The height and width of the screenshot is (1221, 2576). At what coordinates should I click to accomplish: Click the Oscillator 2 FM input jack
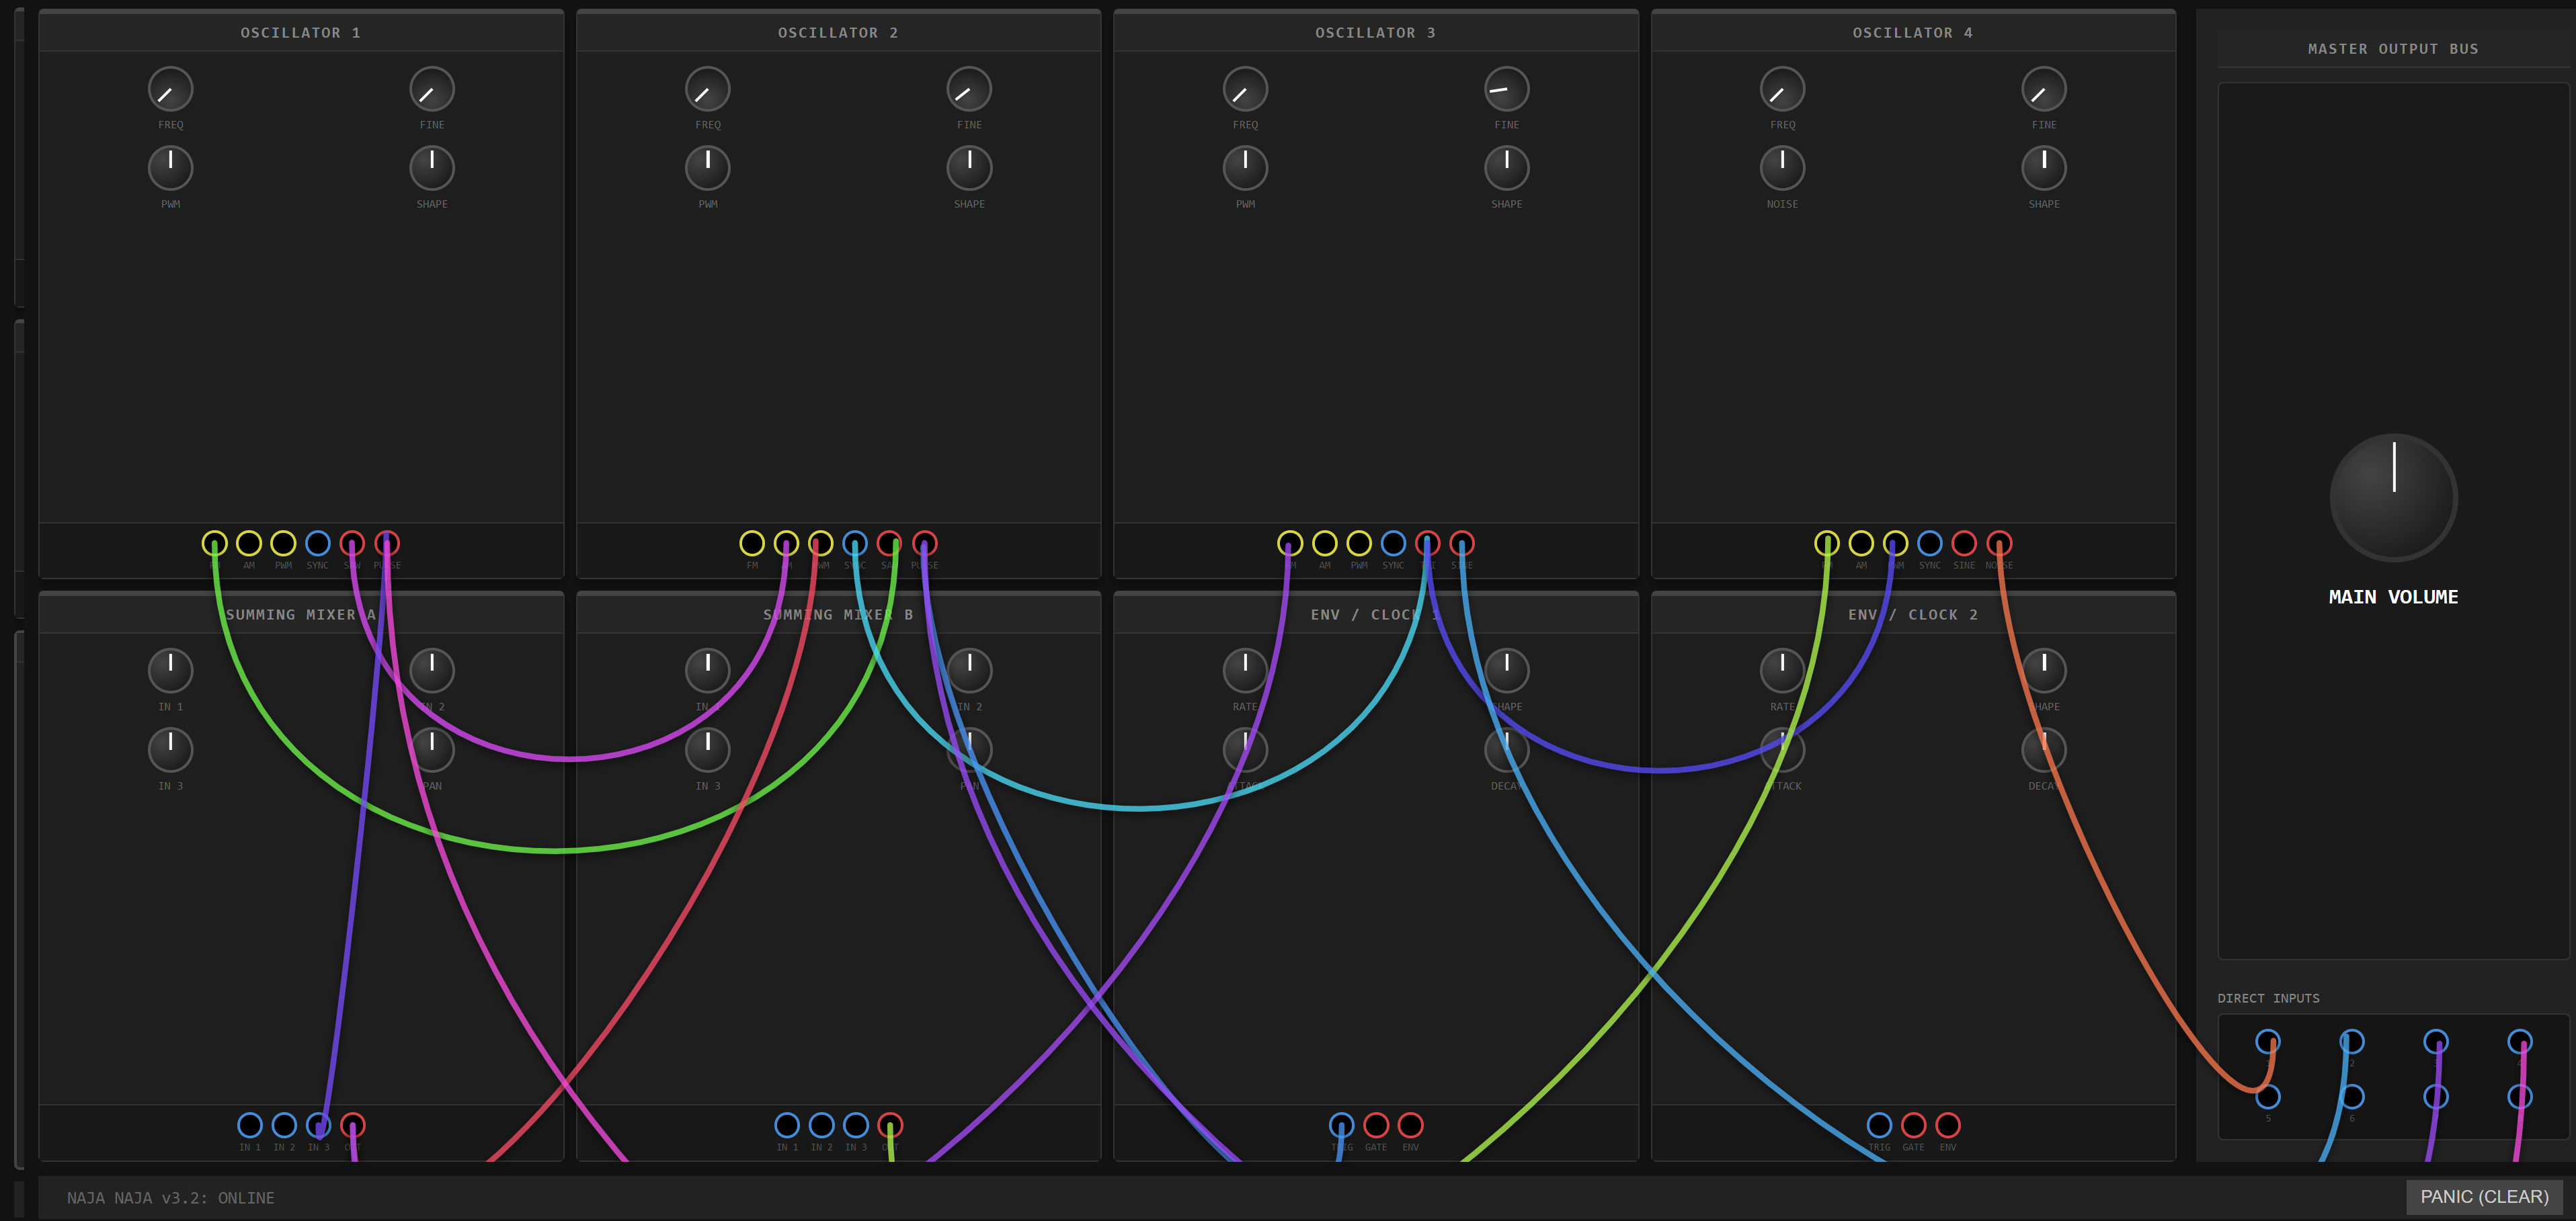click(x=752, y=543)
